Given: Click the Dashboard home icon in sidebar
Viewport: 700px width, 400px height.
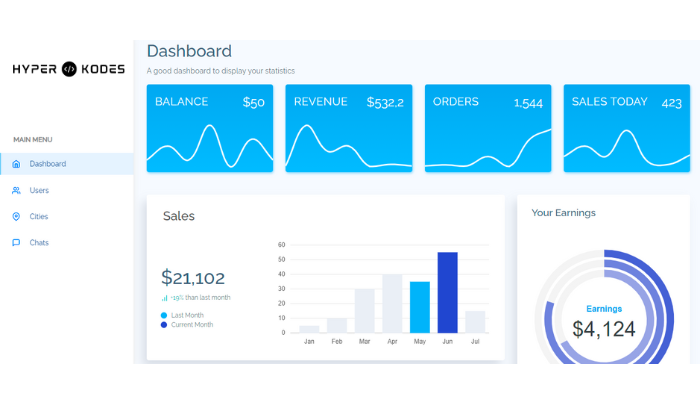Looking at the screenshot, I should (x=16, y=164).
